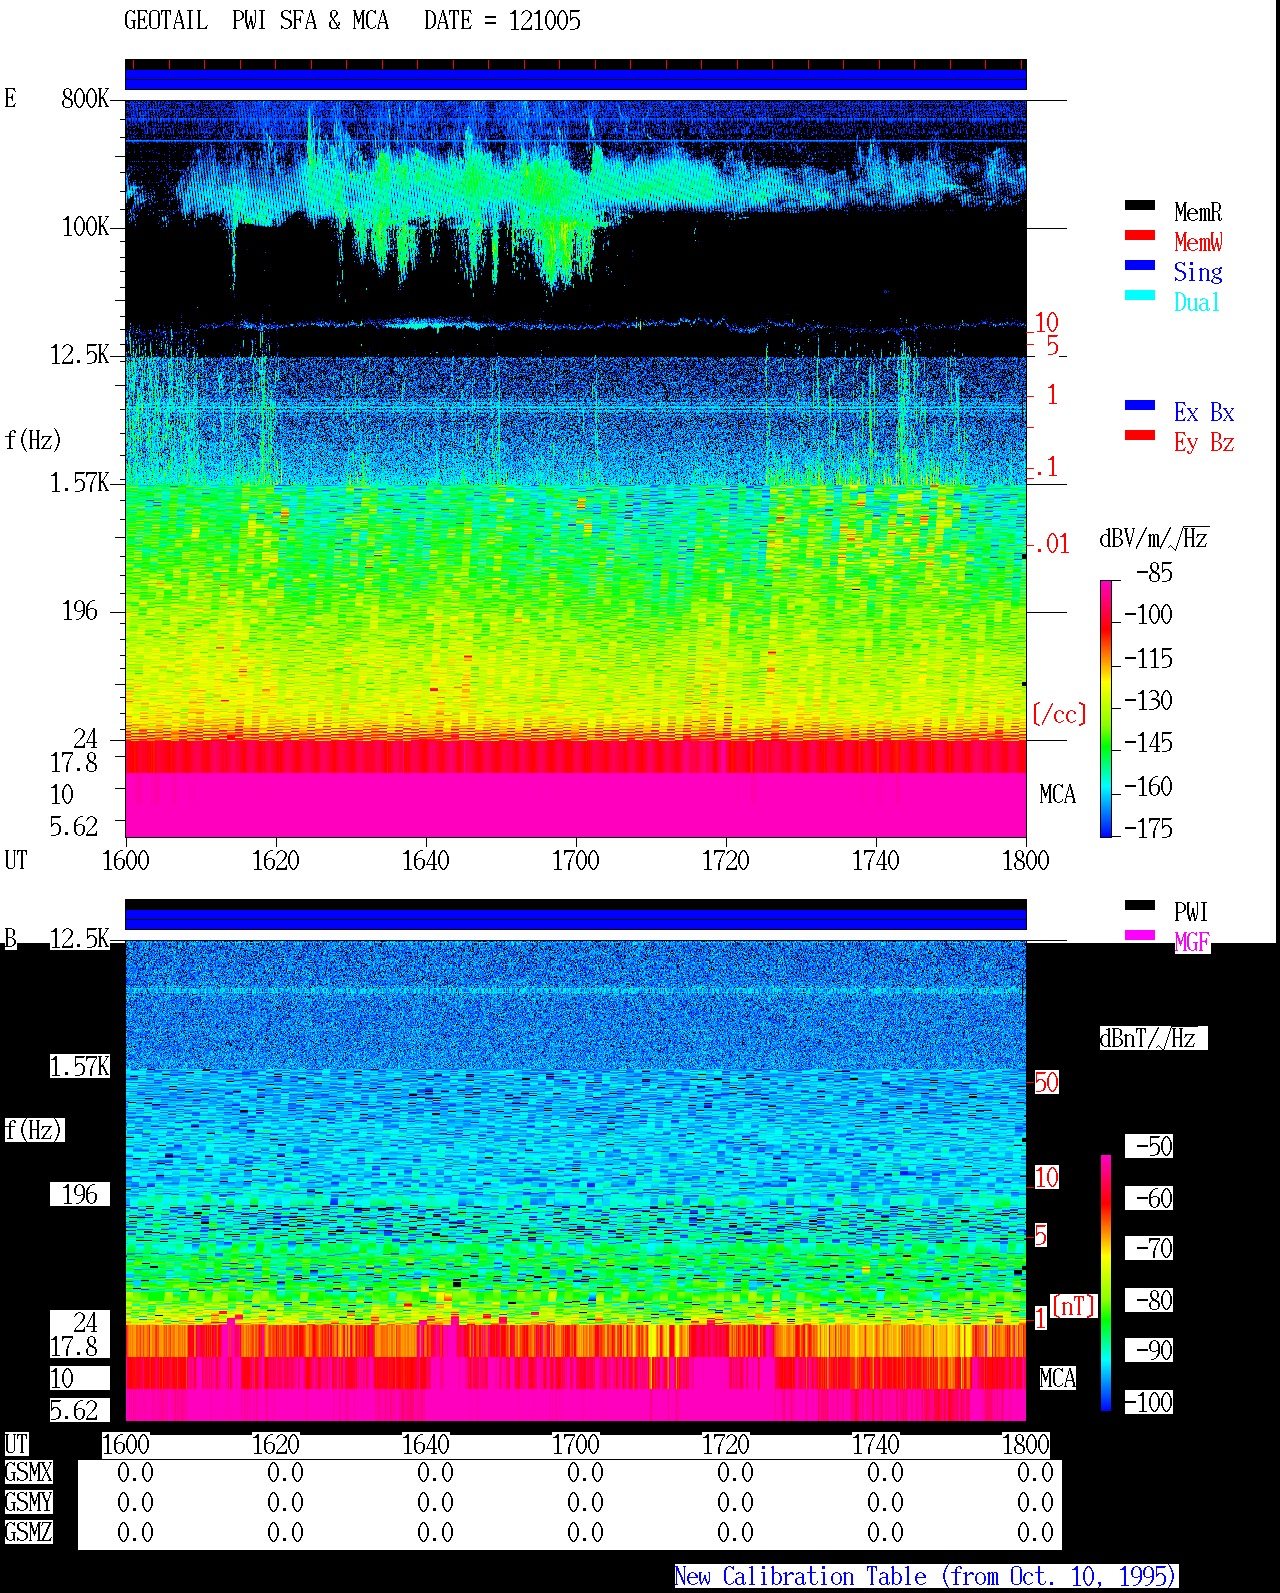
Task: Click the E electric field spectrogram plot
Action: point(576,468)
